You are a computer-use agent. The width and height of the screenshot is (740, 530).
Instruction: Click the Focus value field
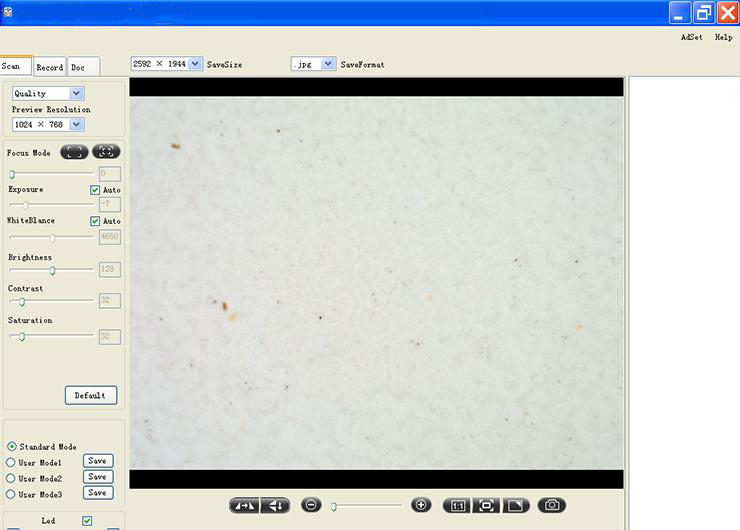[x=109, y=174]
